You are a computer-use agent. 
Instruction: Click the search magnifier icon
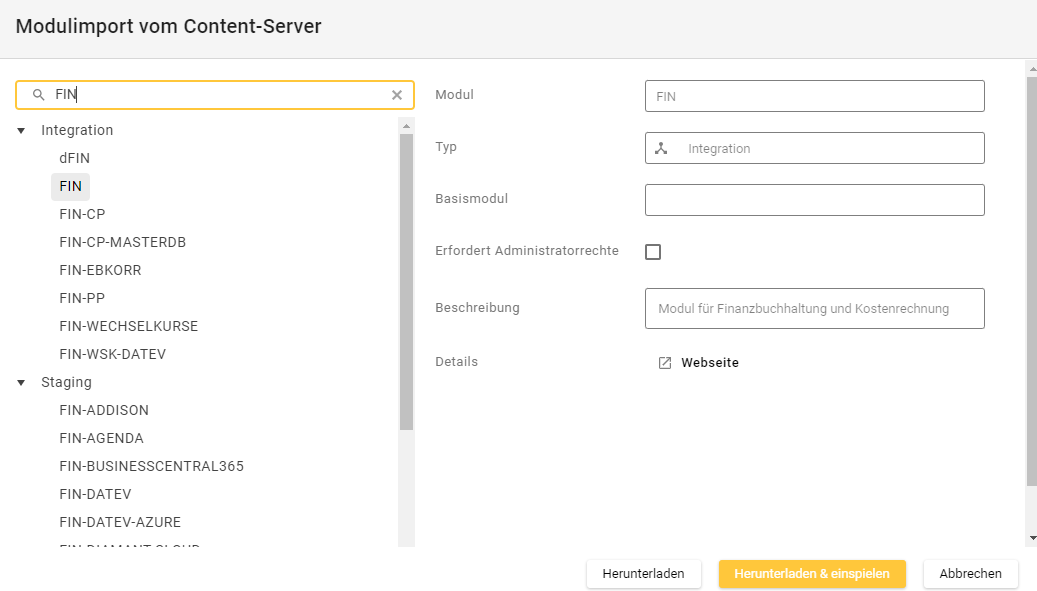coord(39,95)
